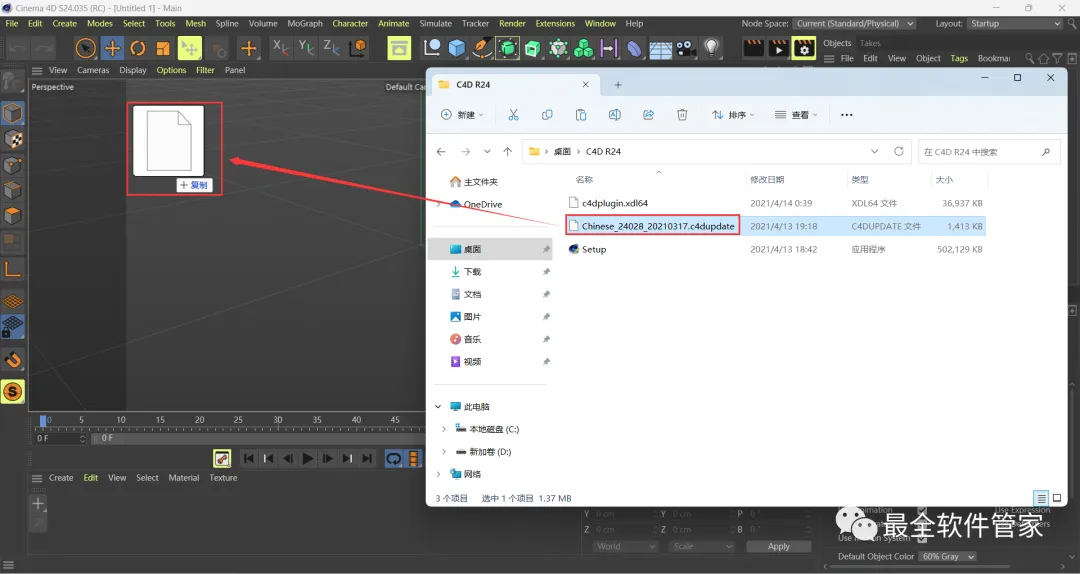Add a Cube primitive object
Image resolution: width=1080 pixels, height=574 pixels.
(457, 48)
